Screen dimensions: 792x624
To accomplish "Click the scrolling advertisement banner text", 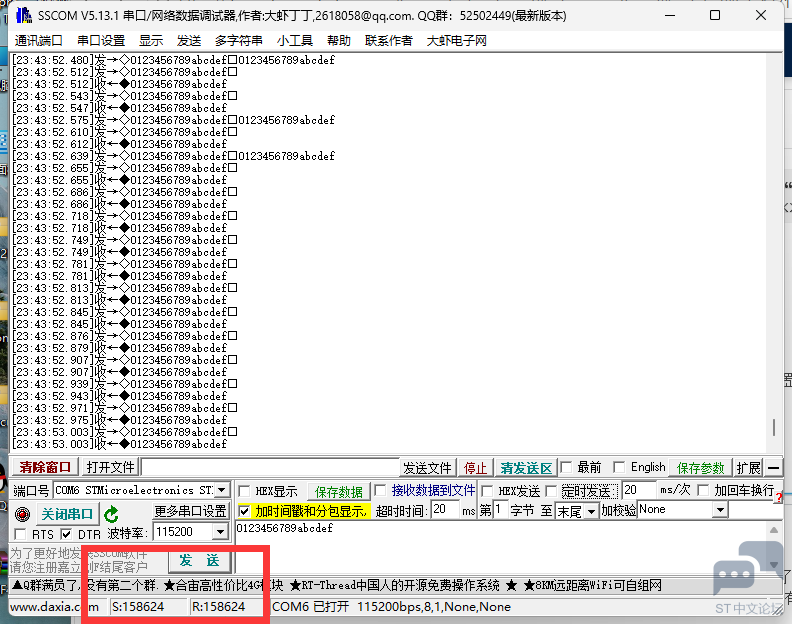I will point(337,586).
